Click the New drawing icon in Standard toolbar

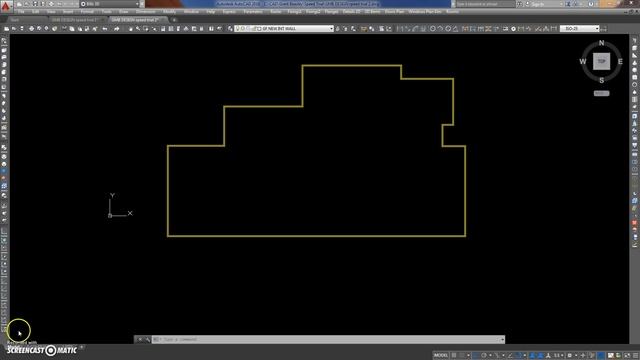(x=7, y=29)
